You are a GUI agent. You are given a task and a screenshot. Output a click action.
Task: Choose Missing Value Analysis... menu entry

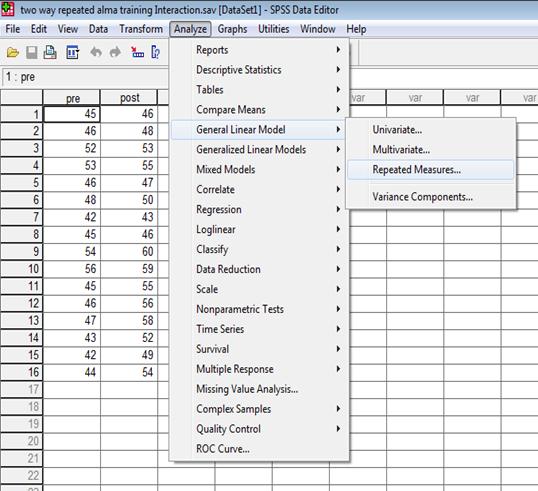[260, 389]
